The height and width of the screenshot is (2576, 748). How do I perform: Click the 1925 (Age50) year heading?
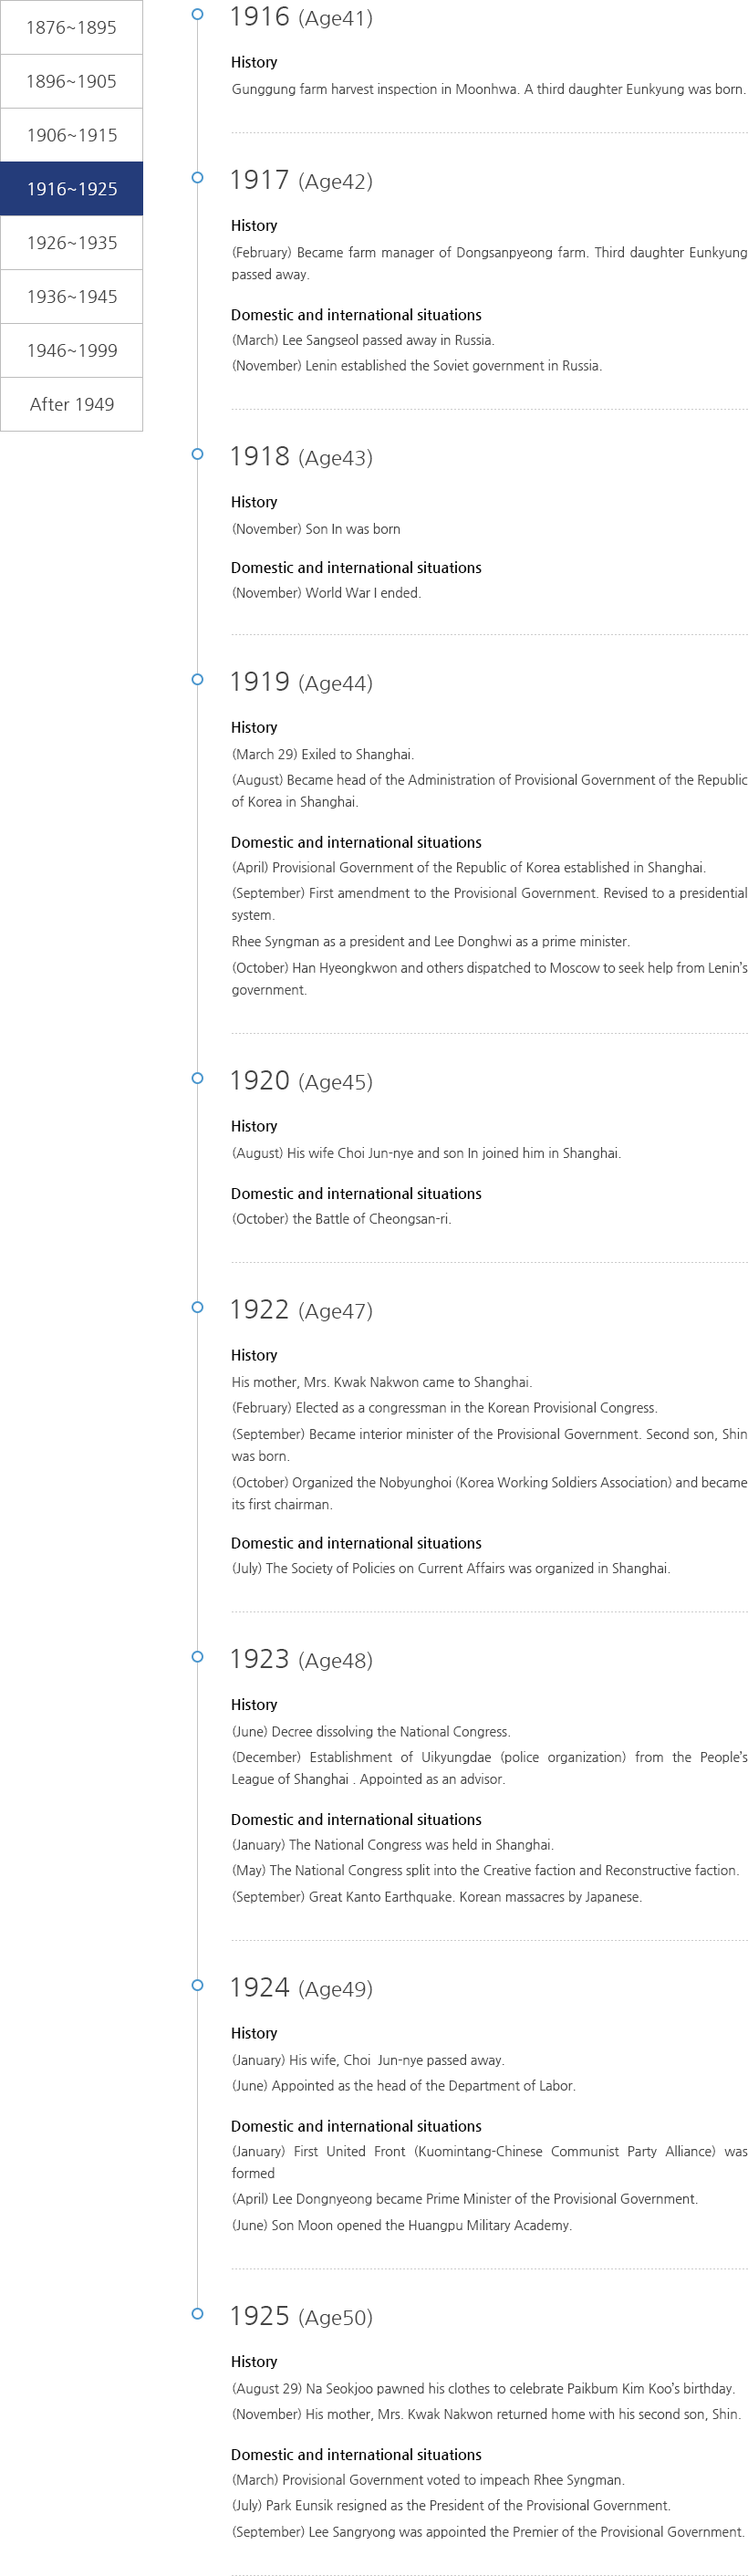(301, 2316)
